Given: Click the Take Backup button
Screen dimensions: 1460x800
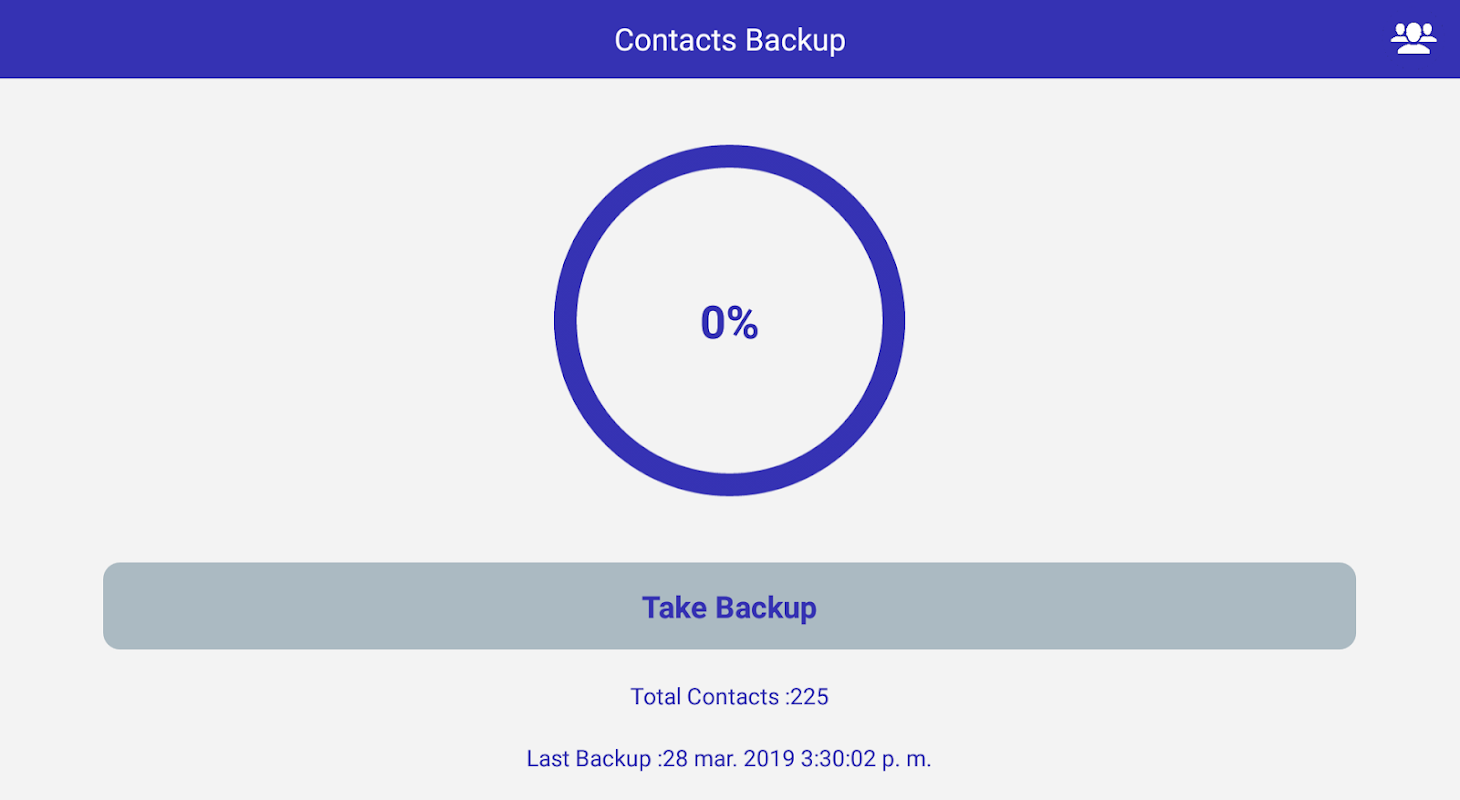Looking at the screenshot, I should 729,606.
